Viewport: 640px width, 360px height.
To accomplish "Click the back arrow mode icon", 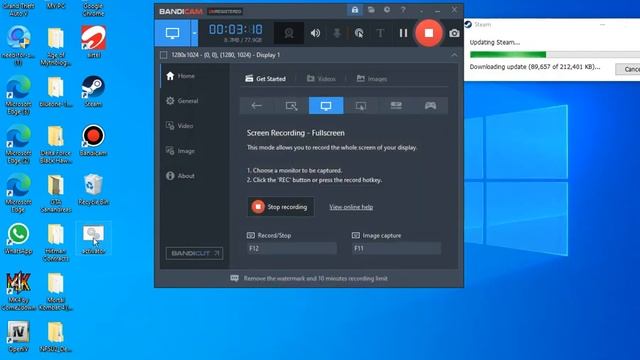I will (257, 106).
